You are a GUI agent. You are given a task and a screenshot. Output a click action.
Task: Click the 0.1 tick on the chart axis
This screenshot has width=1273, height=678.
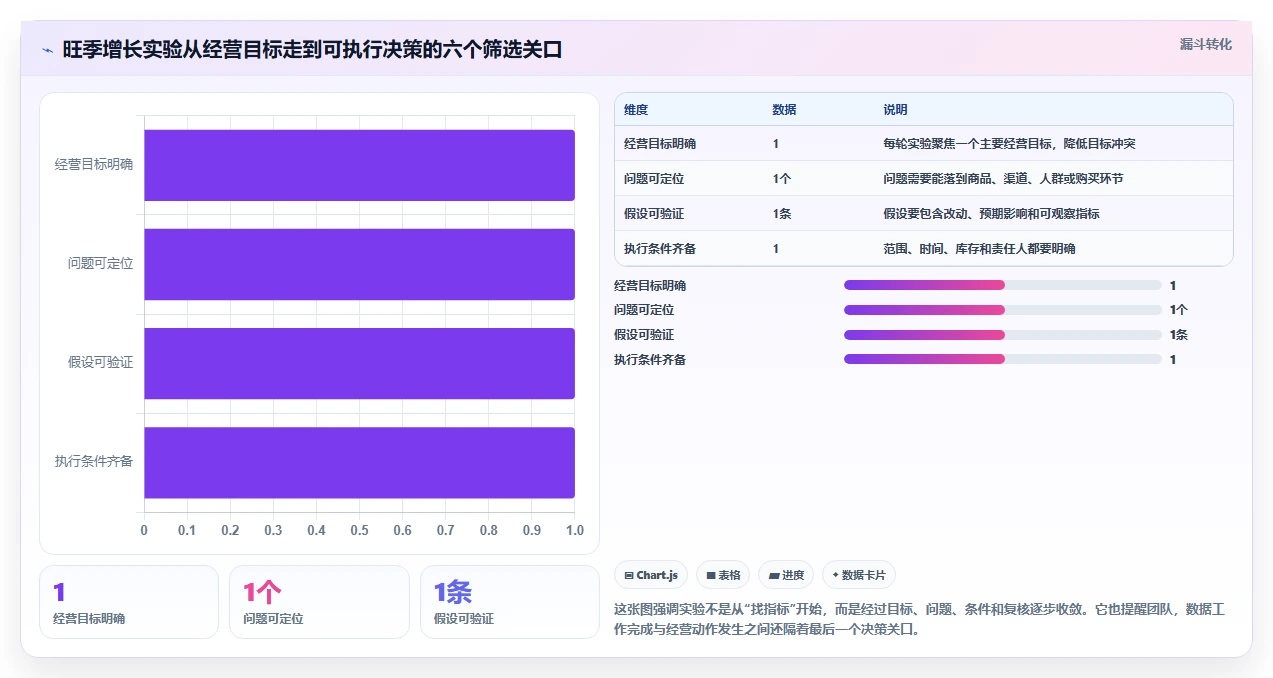(187, 530)
